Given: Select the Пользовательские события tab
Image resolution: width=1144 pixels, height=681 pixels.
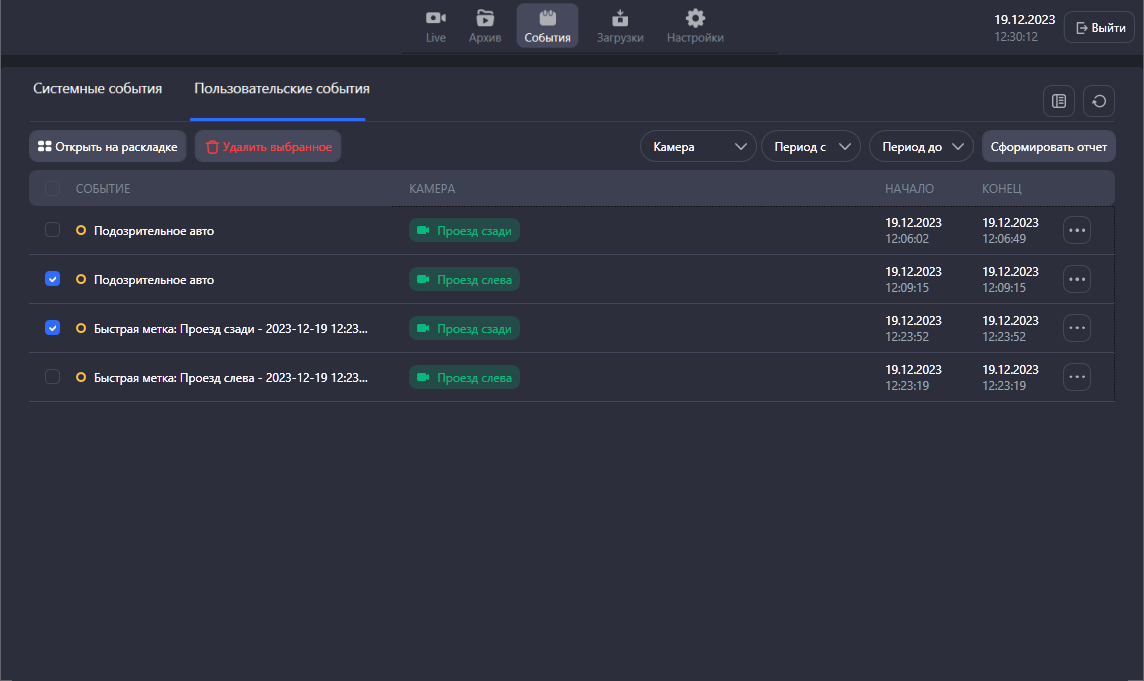Looking at the screenshot, I should pos(281,89).
